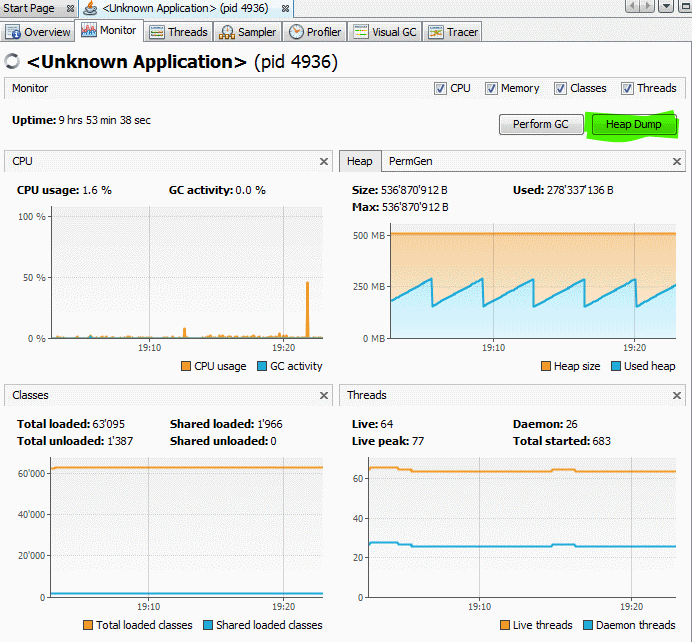The width and height of the screenshot is (692, 642).
Task: Click the heap Used 278'337'136 B value
Action: (580, 191)
